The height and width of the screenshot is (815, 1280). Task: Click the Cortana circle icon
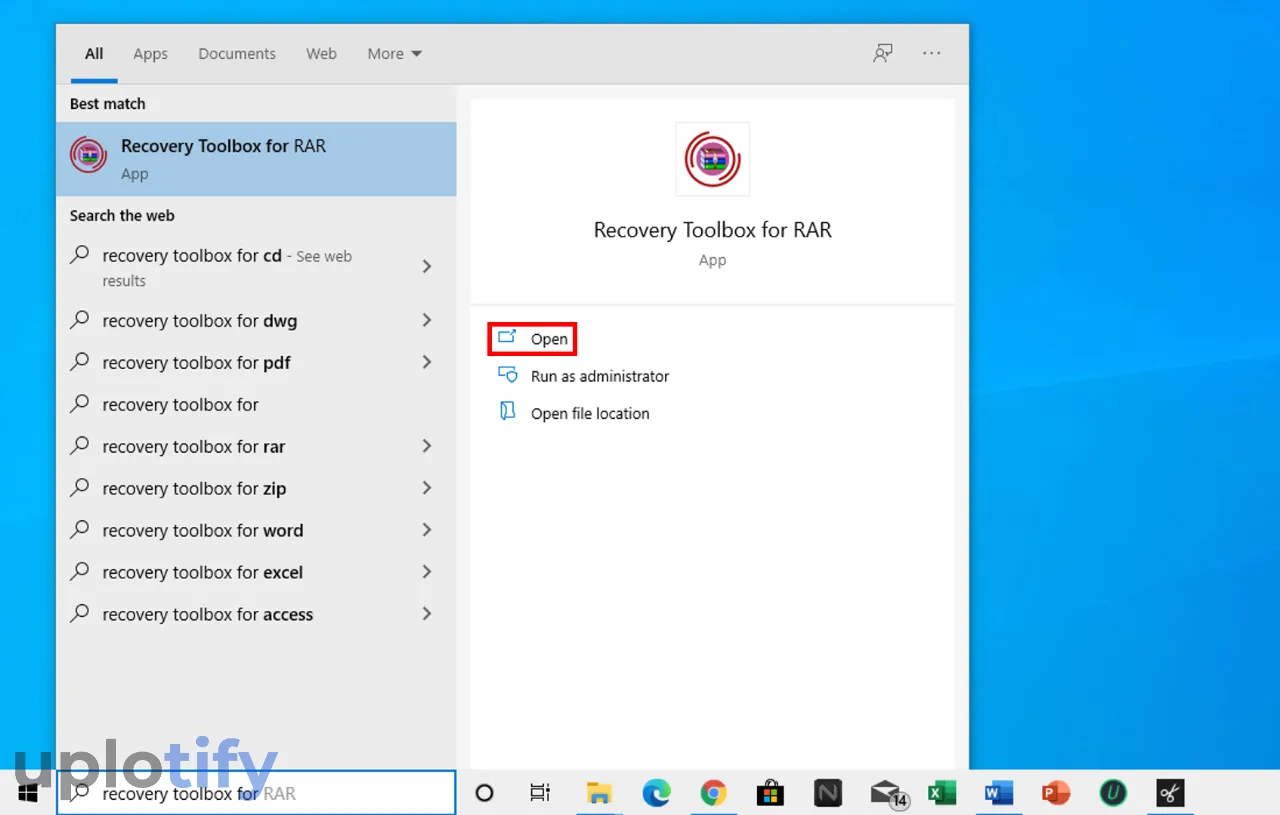coord(484,793)
